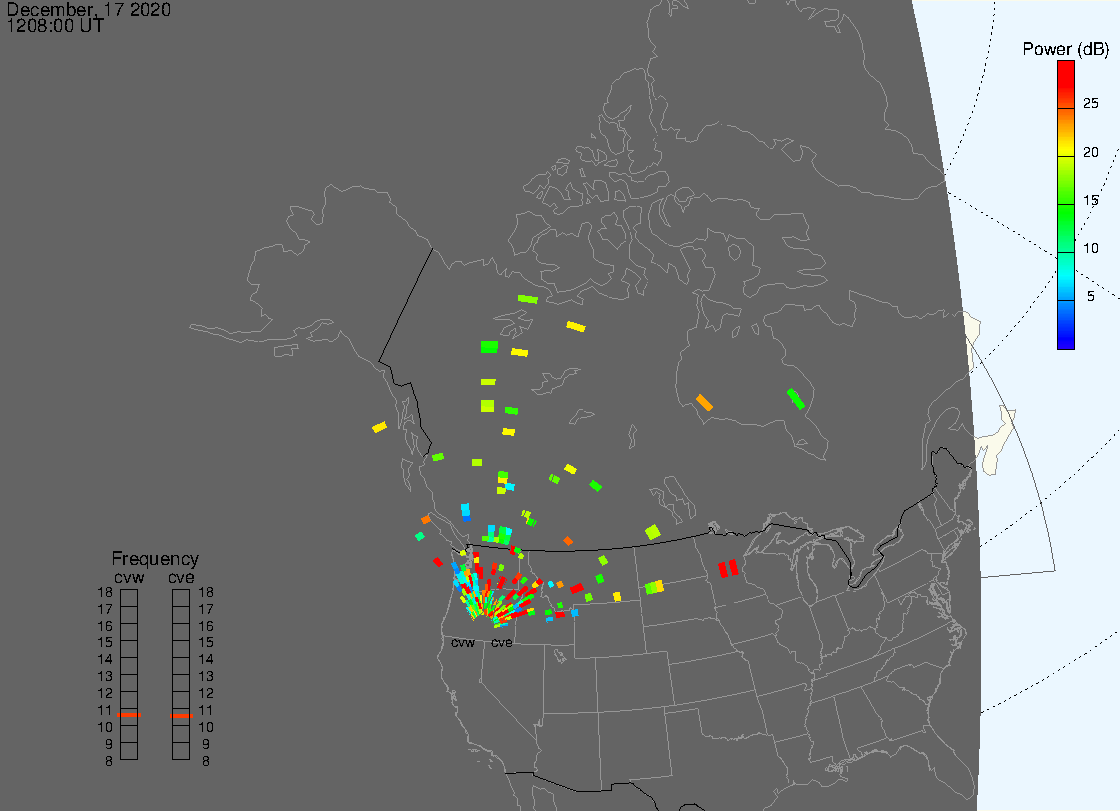The width and height of the screenshot is (1120, 811).
Task: Click the date text December, 17 2020
Action: coord(89,9)
